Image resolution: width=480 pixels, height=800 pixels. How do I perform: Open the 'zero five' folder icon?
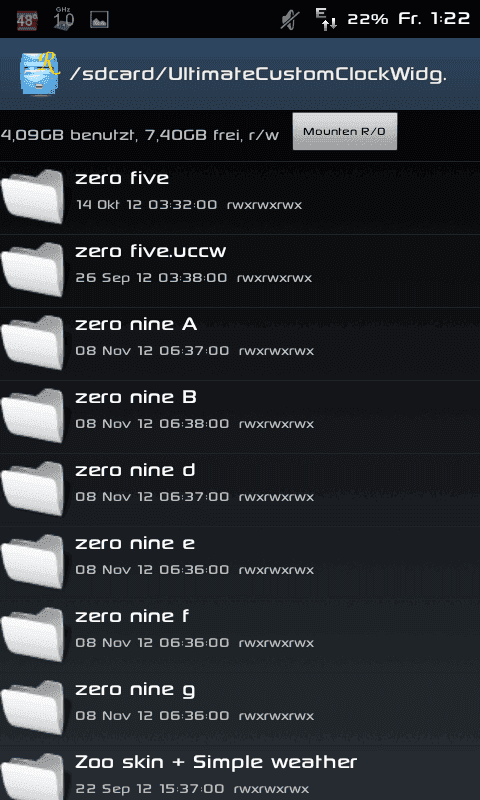point(33,197)
